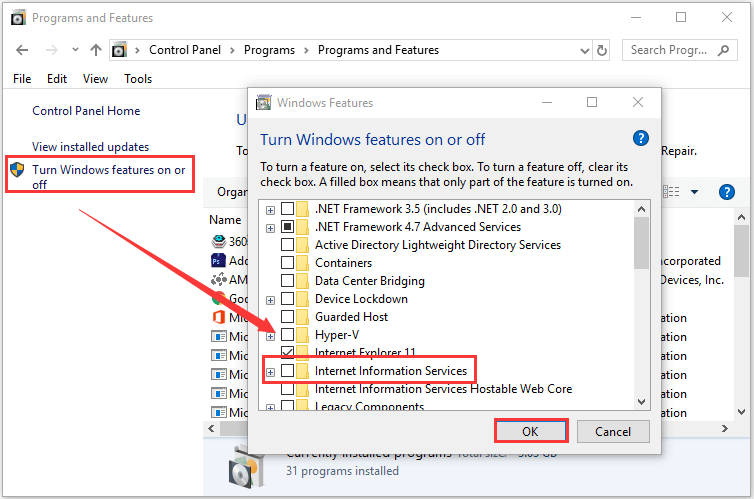Screen dimensions: 754x499
Task: Click the Guarded Host folder icon
Action: [302, 317]
